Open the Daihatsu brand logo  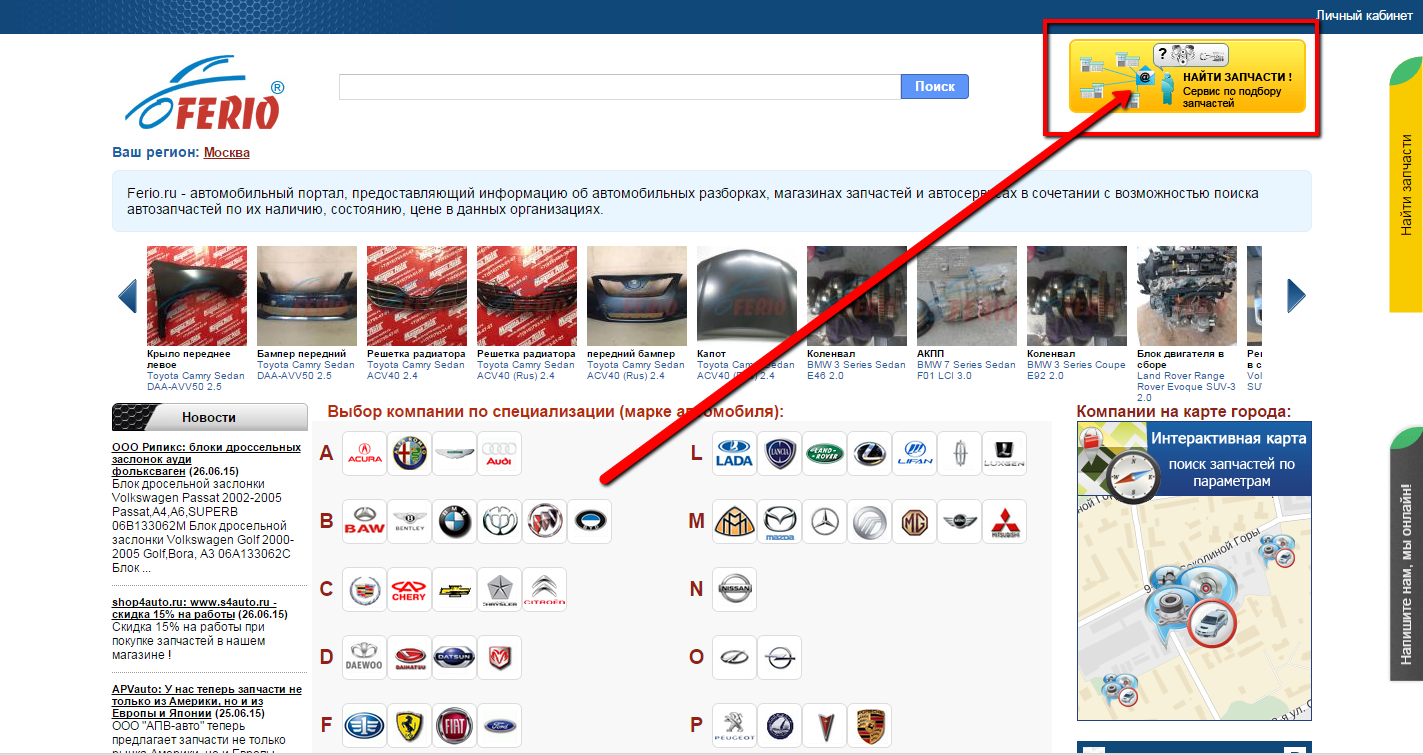click(x=409, y=658)
